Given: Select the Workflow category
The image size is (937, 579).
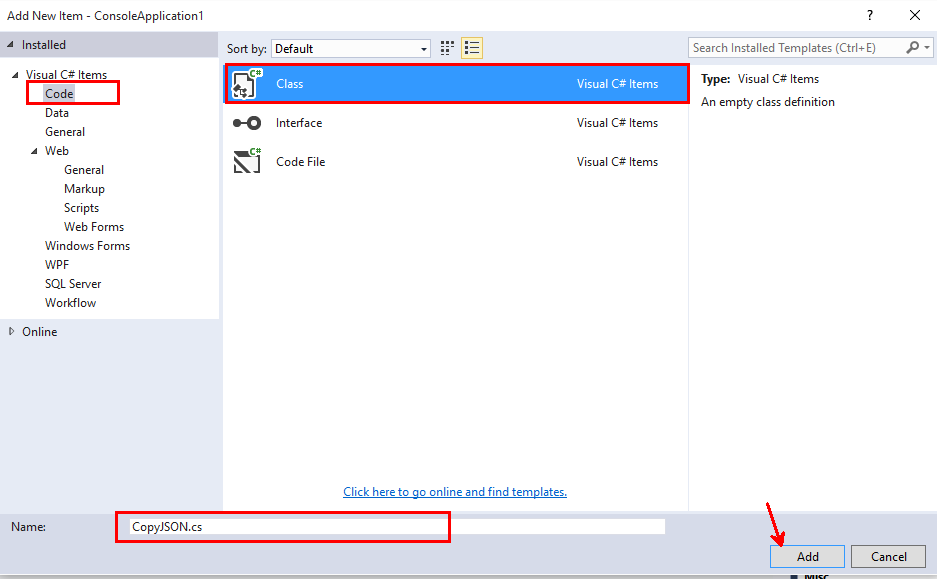Looking at the screenshot, I should click(70, 303).
